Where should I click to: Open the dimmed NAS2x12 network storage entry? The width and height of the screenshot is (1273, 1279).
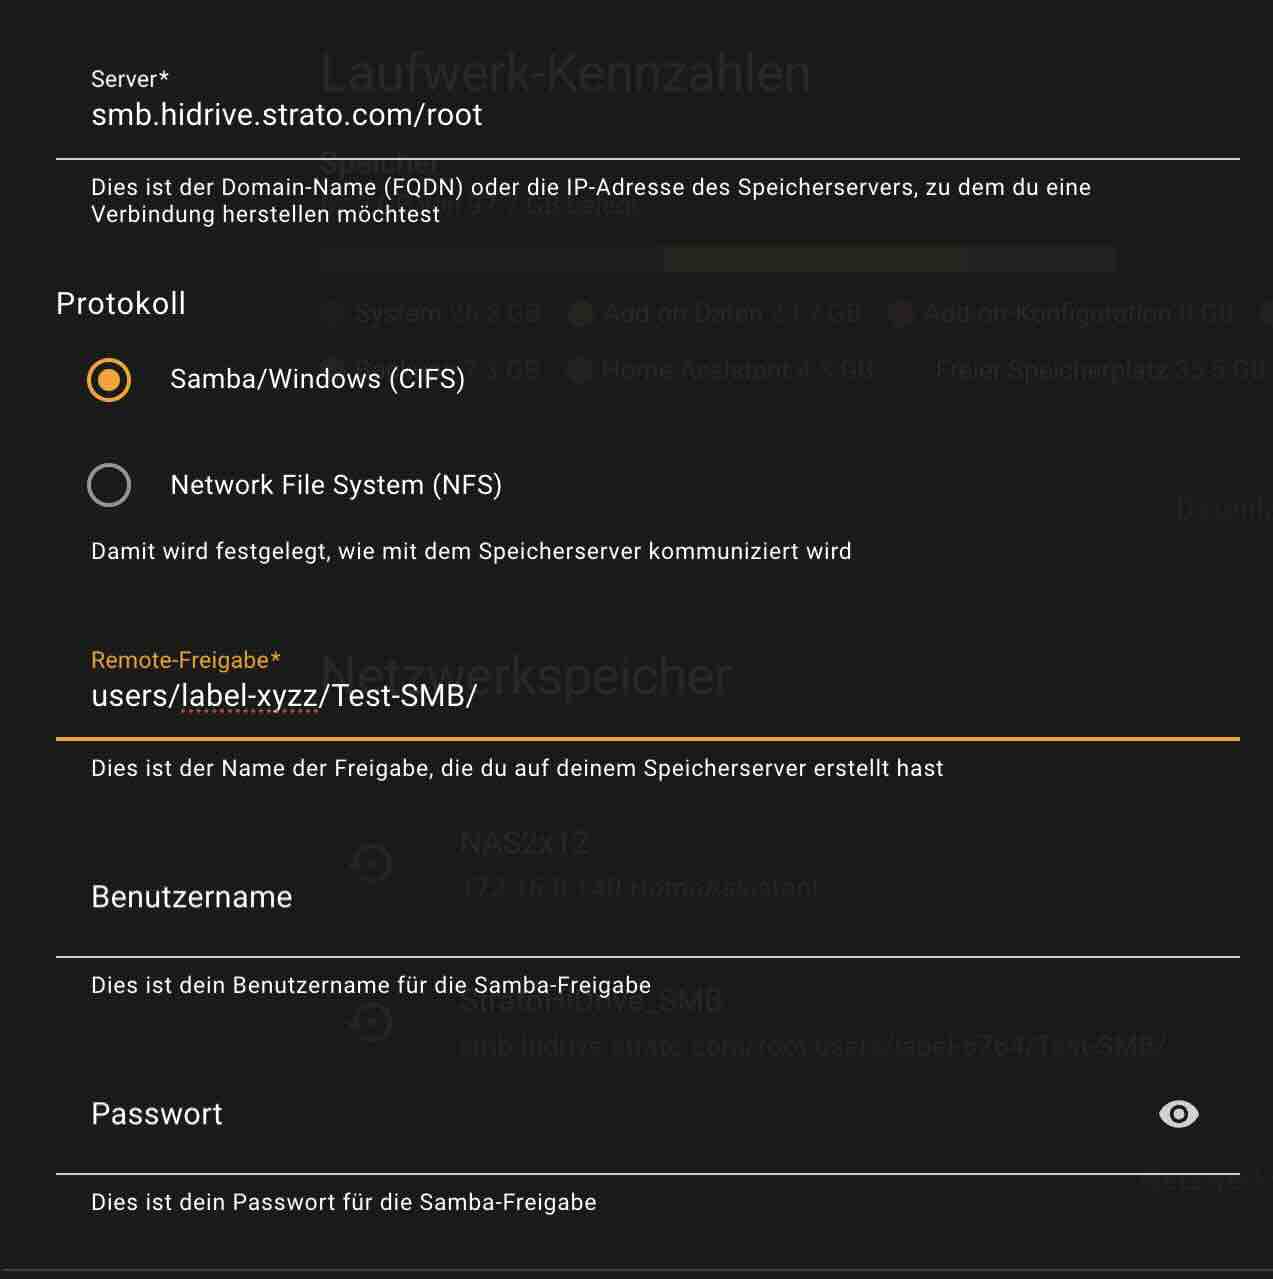pyautogui.click(x=640, y=865)
